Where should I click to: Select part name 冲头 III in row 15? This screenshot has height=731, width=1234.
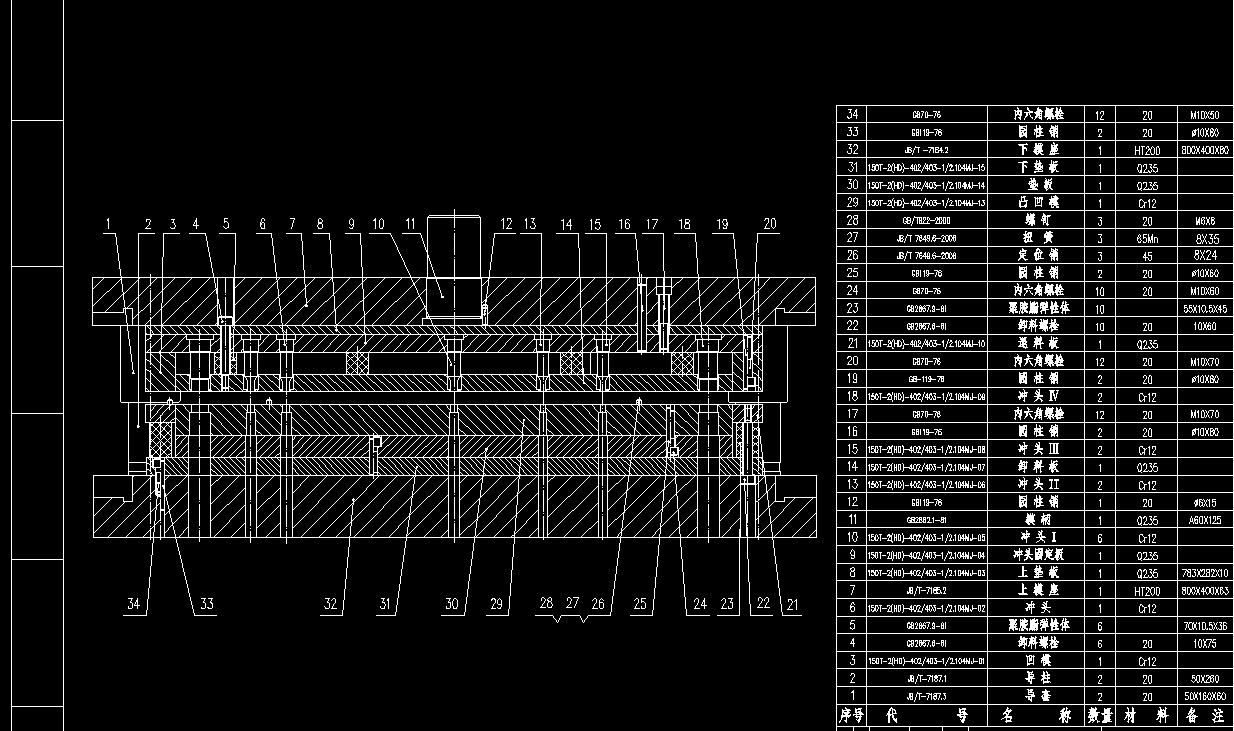1037,449
